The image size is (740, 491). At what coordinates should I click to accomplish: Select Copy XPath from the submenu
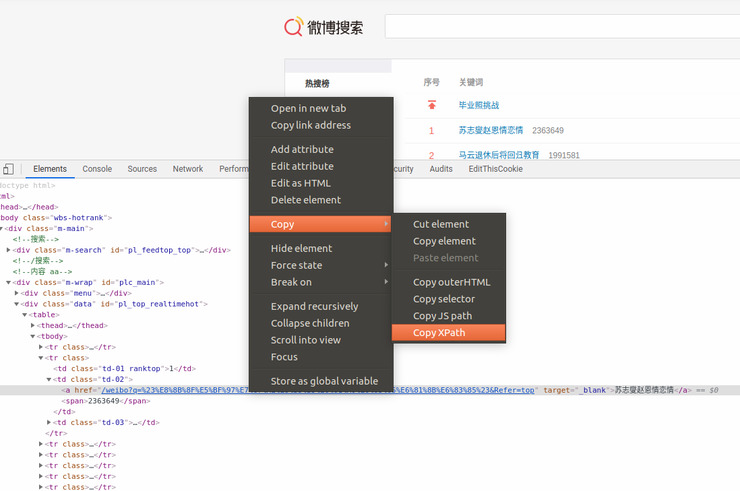click(x=439, y=333)
